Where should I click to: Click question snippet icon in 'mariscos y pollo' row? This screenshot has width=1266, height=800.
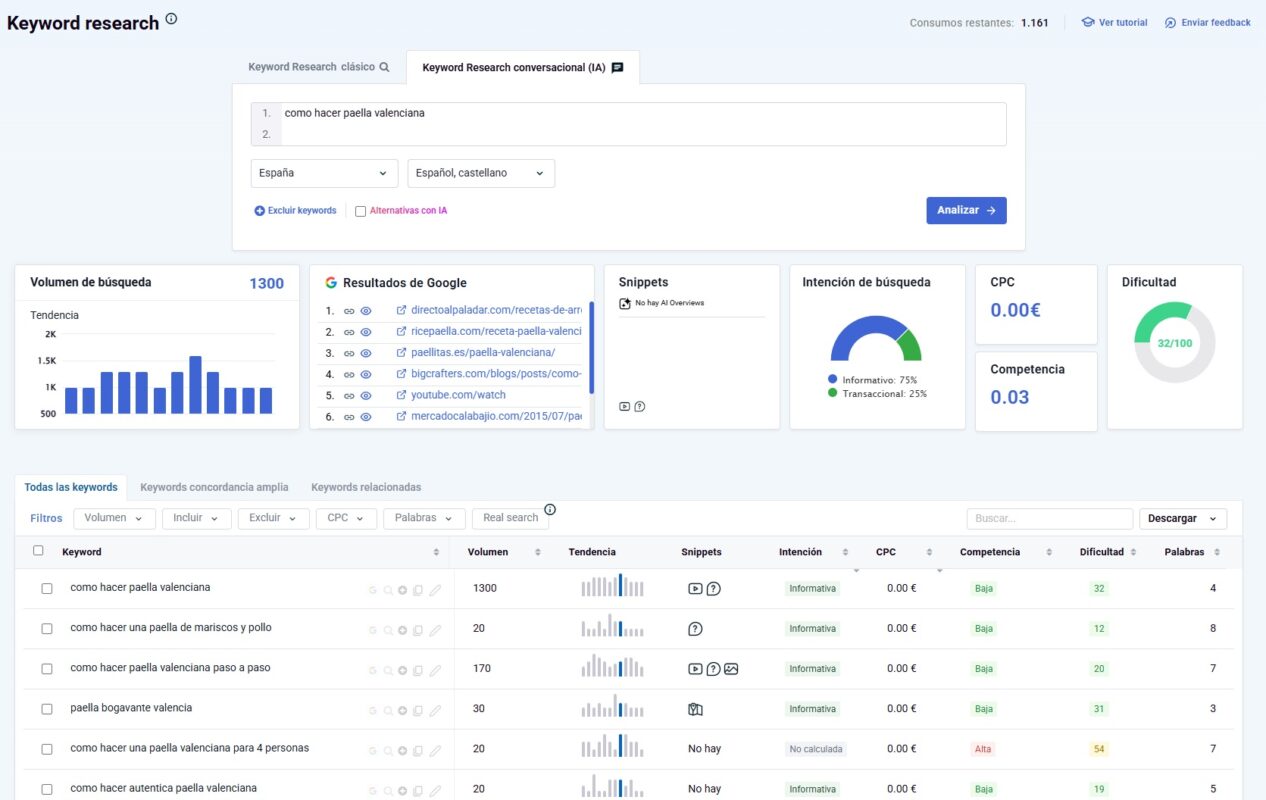695,629
